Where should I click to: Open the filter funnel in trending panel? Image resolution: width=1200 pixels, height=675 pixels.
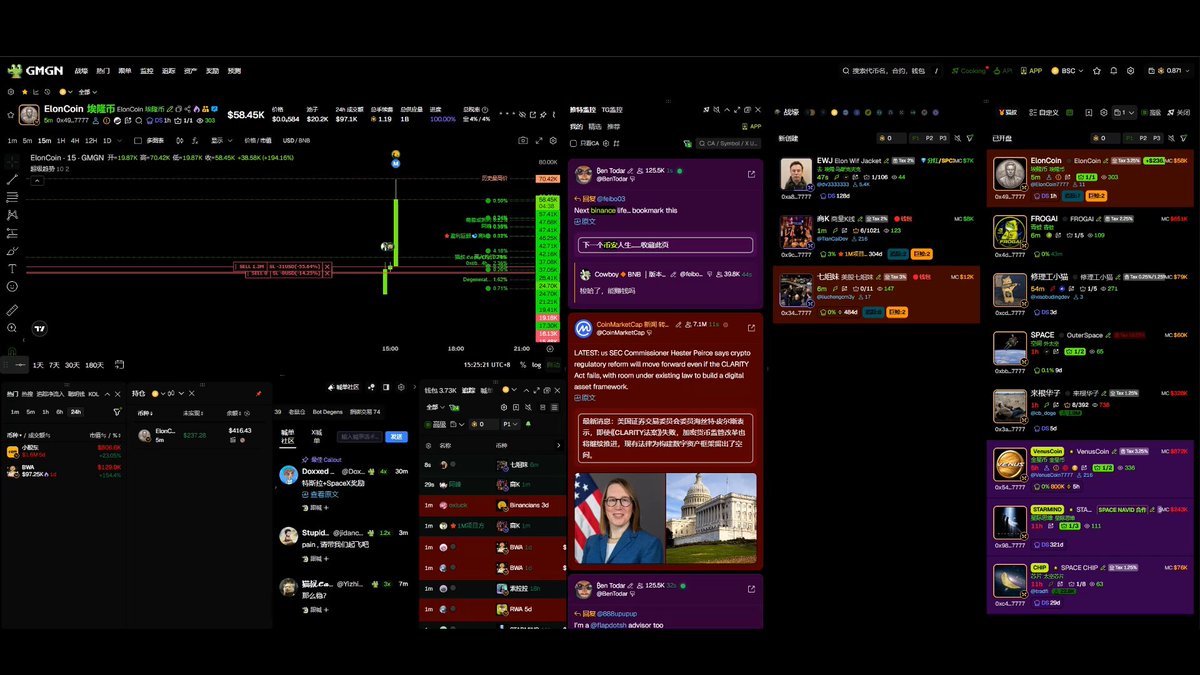(x=117, y=412)
